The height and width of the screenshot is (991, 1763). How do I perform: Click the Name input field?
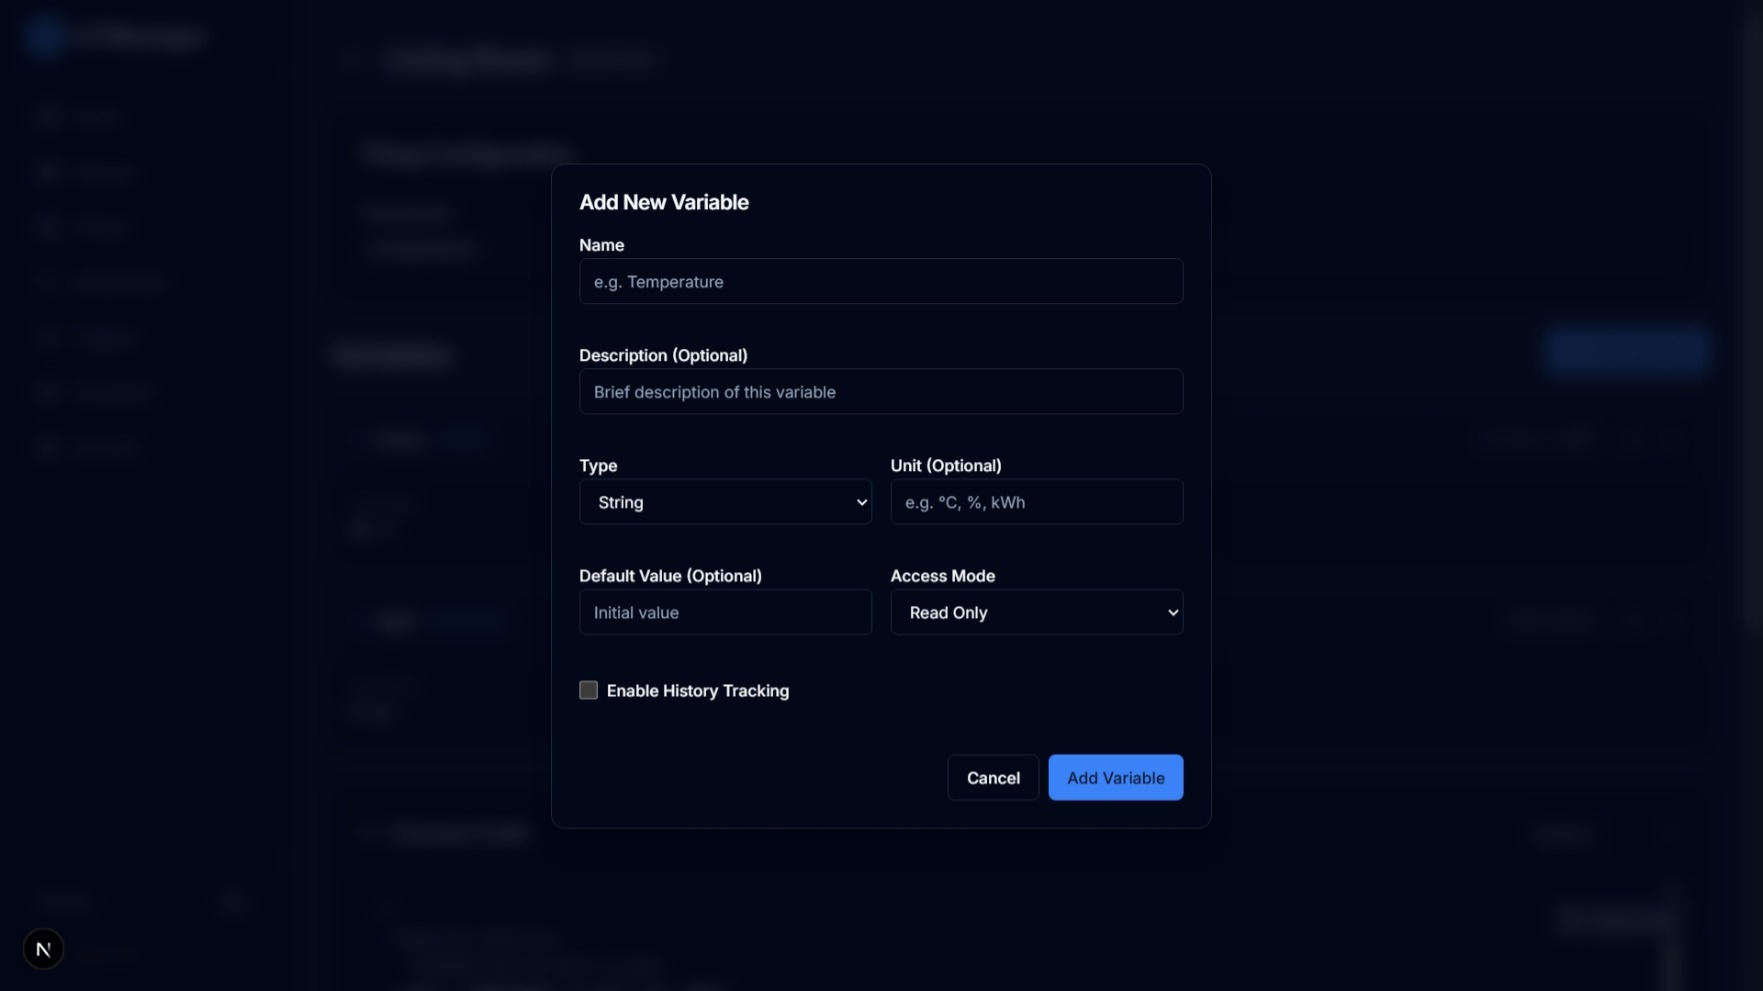click(x=880, y=281)
